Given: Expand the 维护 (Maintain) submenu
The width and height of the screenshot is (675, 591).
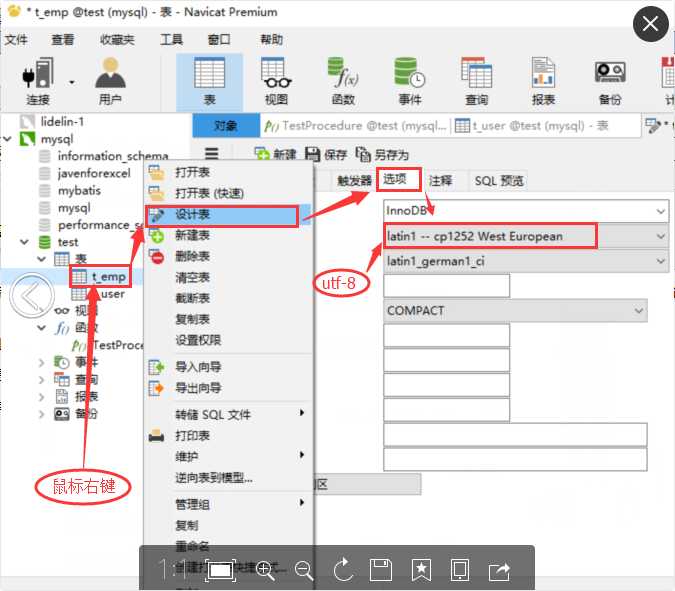Looking at the screenshot, I should coord(228,456).
